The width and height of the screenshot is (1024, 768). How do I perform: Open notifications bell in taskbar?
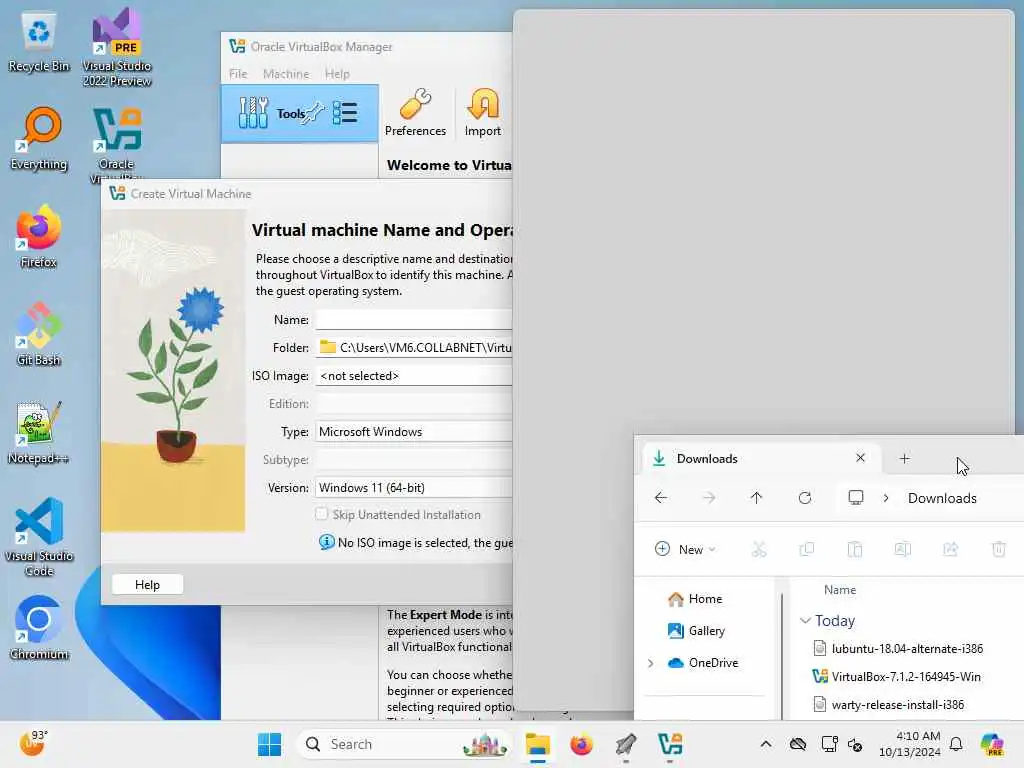click(956, 744)
